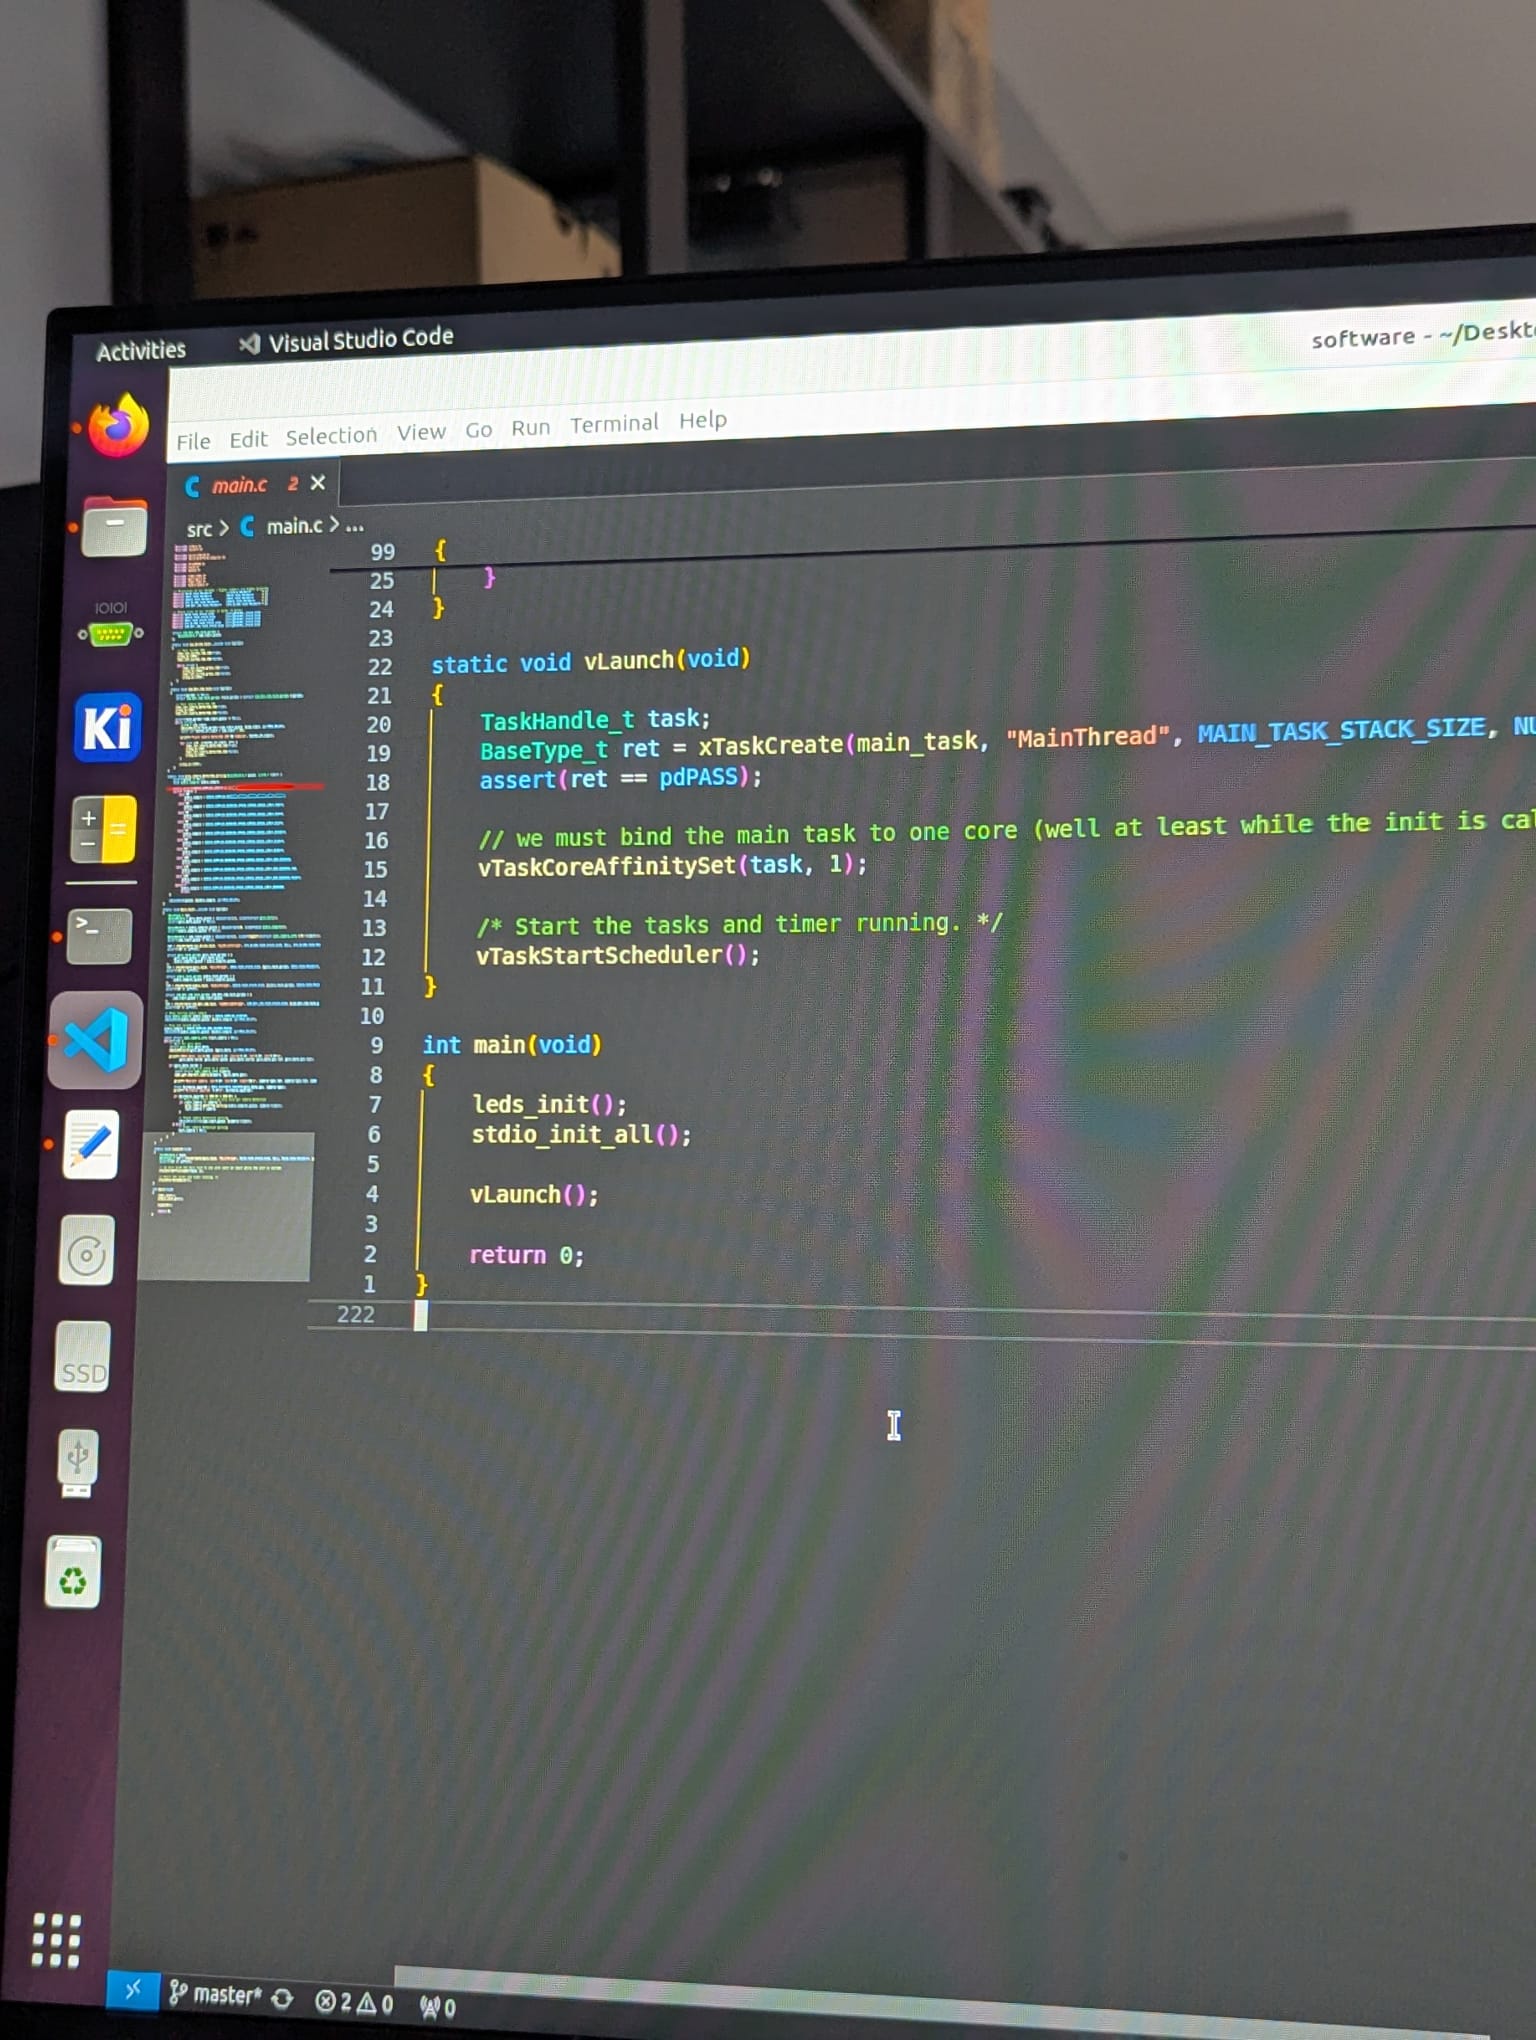
Task: Open the Selection menu
Action: [331, 436]
